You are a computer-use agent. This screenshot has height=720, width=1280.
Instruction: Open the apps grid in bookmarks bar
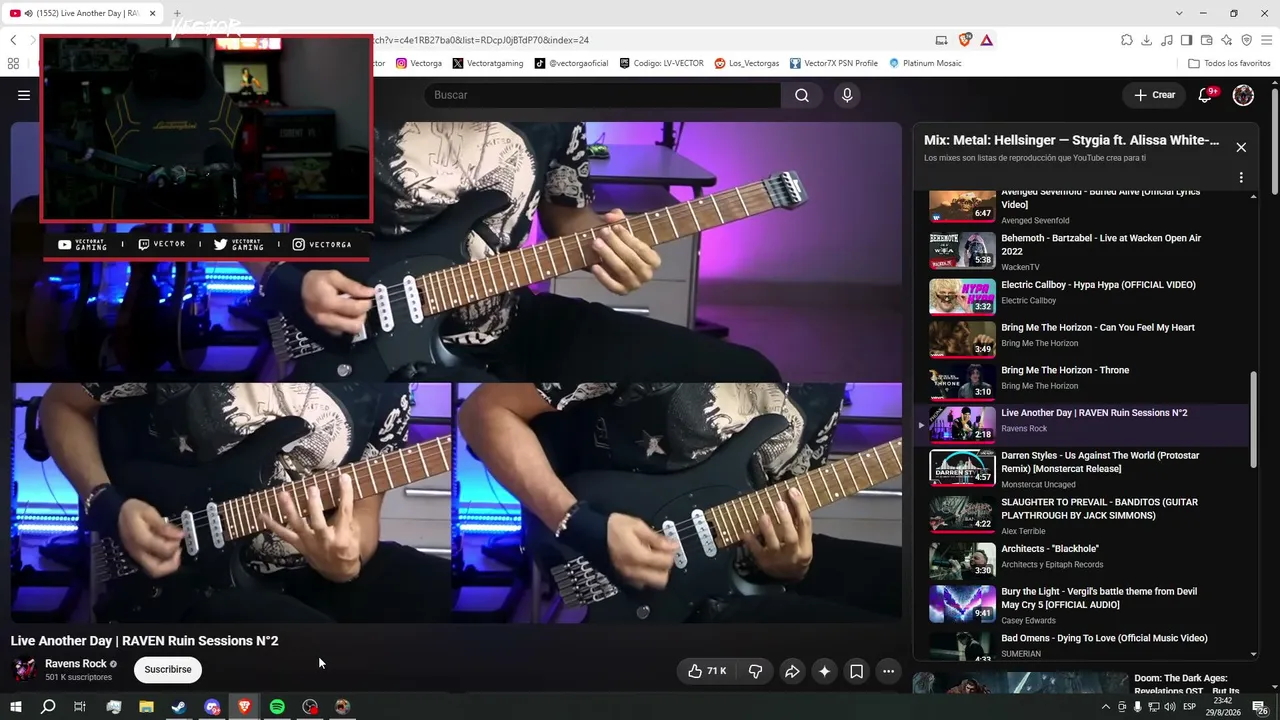(x=13, y=63)
